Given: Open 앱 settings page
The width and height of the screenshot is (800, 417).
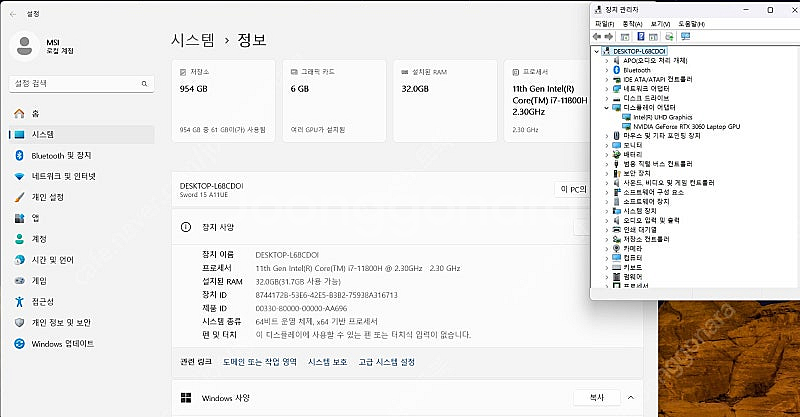Looking at the screenshot, I should coord(82,218).
